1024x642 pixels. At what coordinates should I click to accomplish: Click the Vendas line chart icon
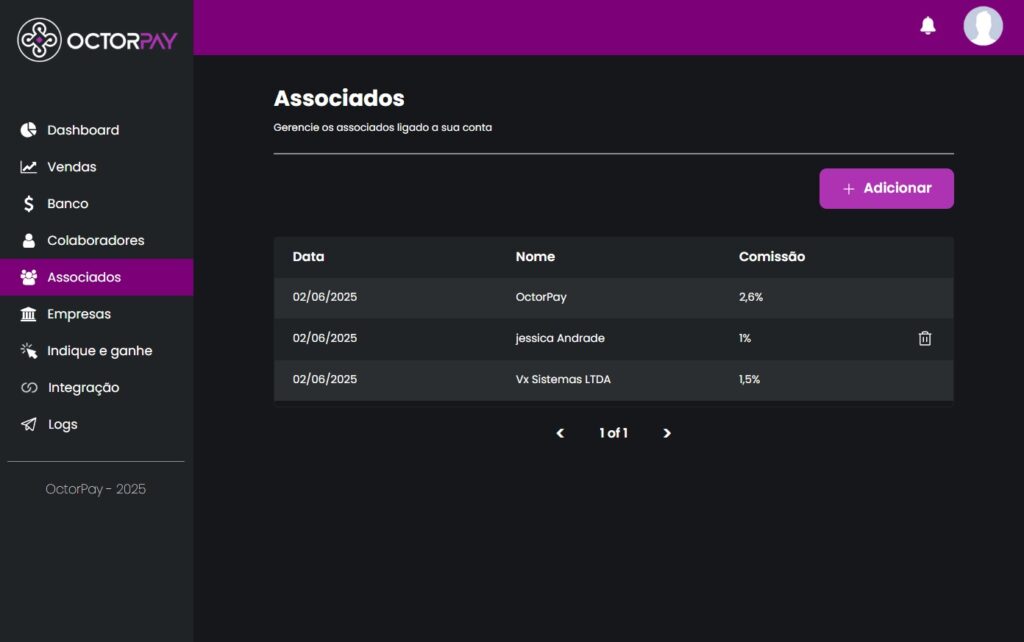(x=28, y=167)
